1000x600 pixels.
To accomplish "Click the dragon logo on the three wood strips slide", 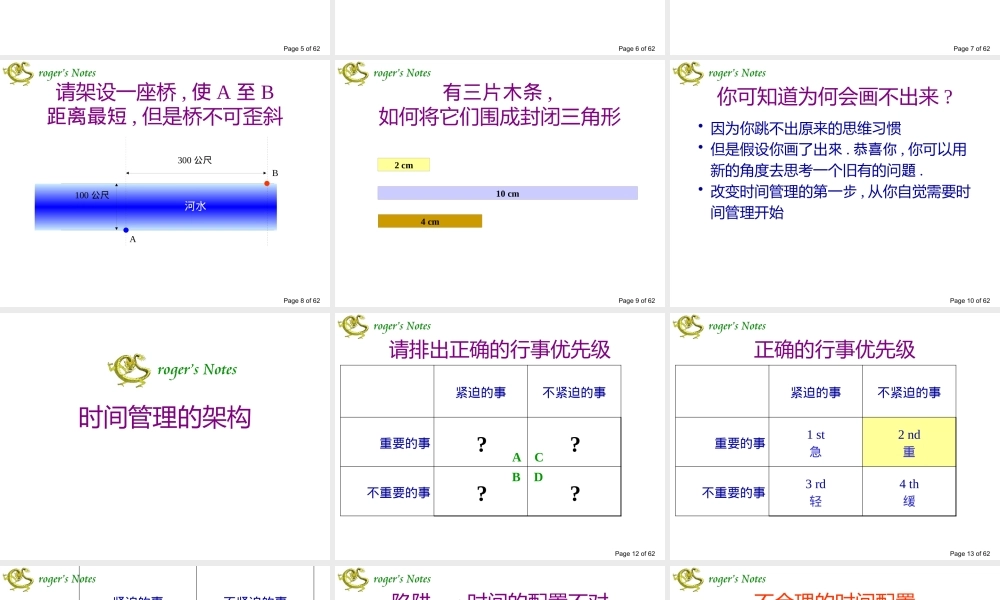I will point(353,73).
